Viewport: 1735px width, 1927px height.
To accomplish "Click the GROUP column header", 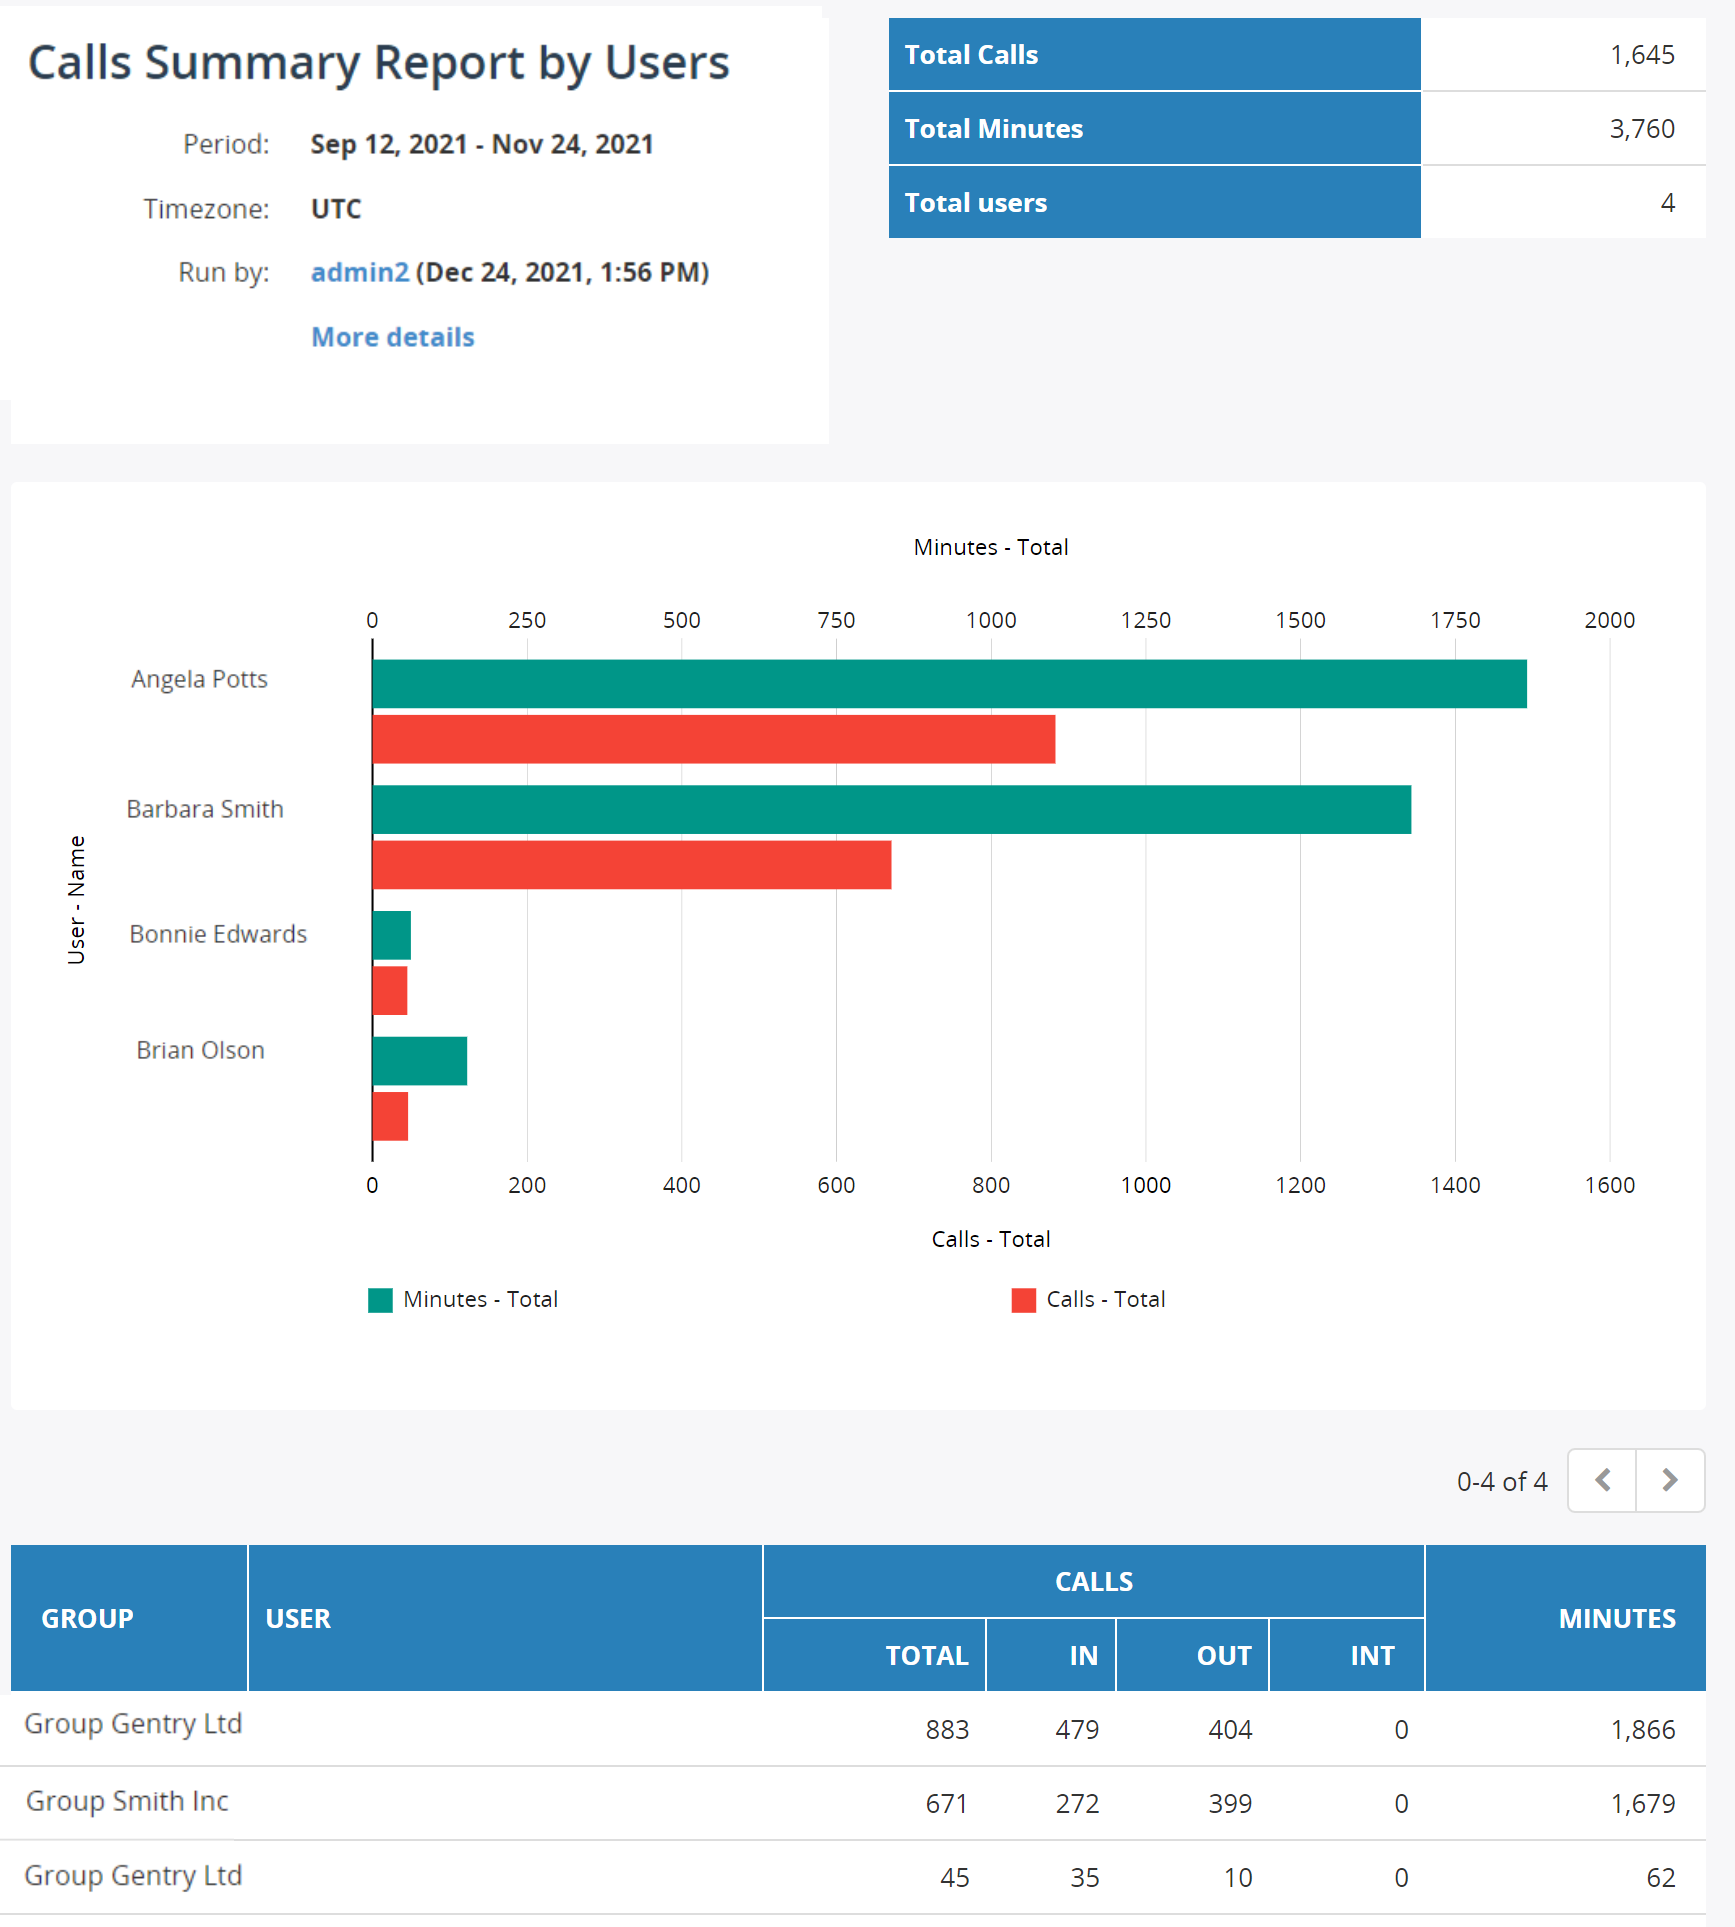I will tap(129, 1618).
